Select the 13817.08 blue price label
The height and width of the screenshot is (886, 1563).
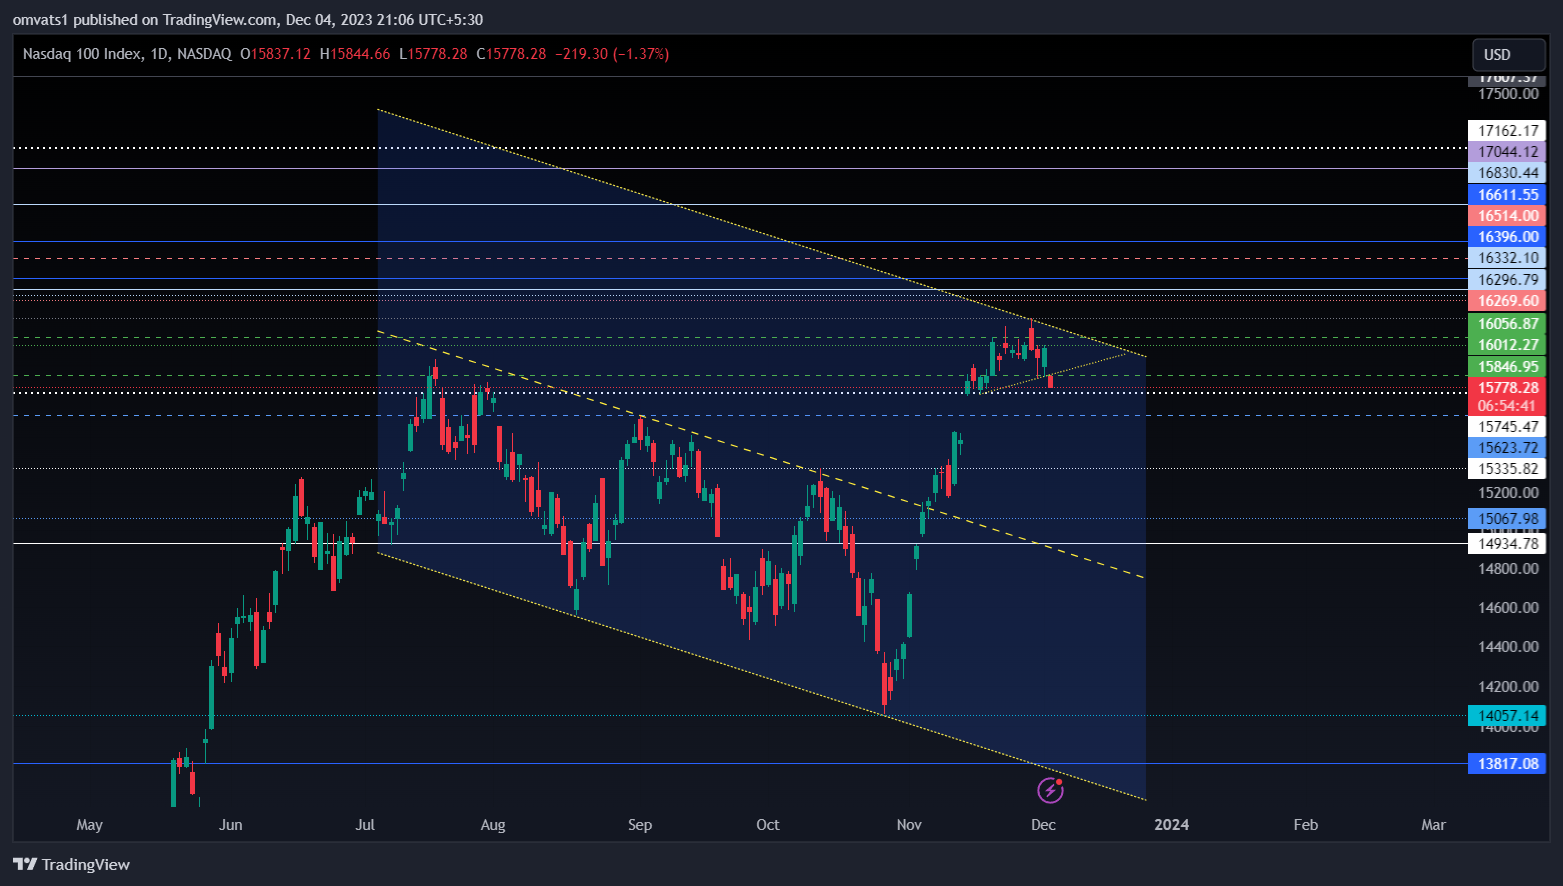[x=1507, y=764]
